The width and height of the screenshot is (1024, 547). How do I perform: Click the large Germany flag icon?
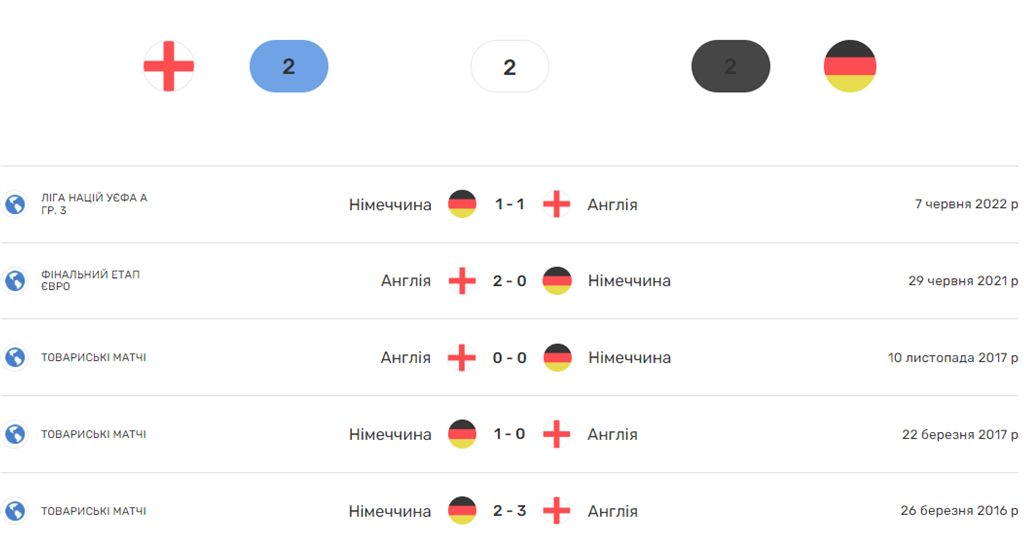pos(850,66)
